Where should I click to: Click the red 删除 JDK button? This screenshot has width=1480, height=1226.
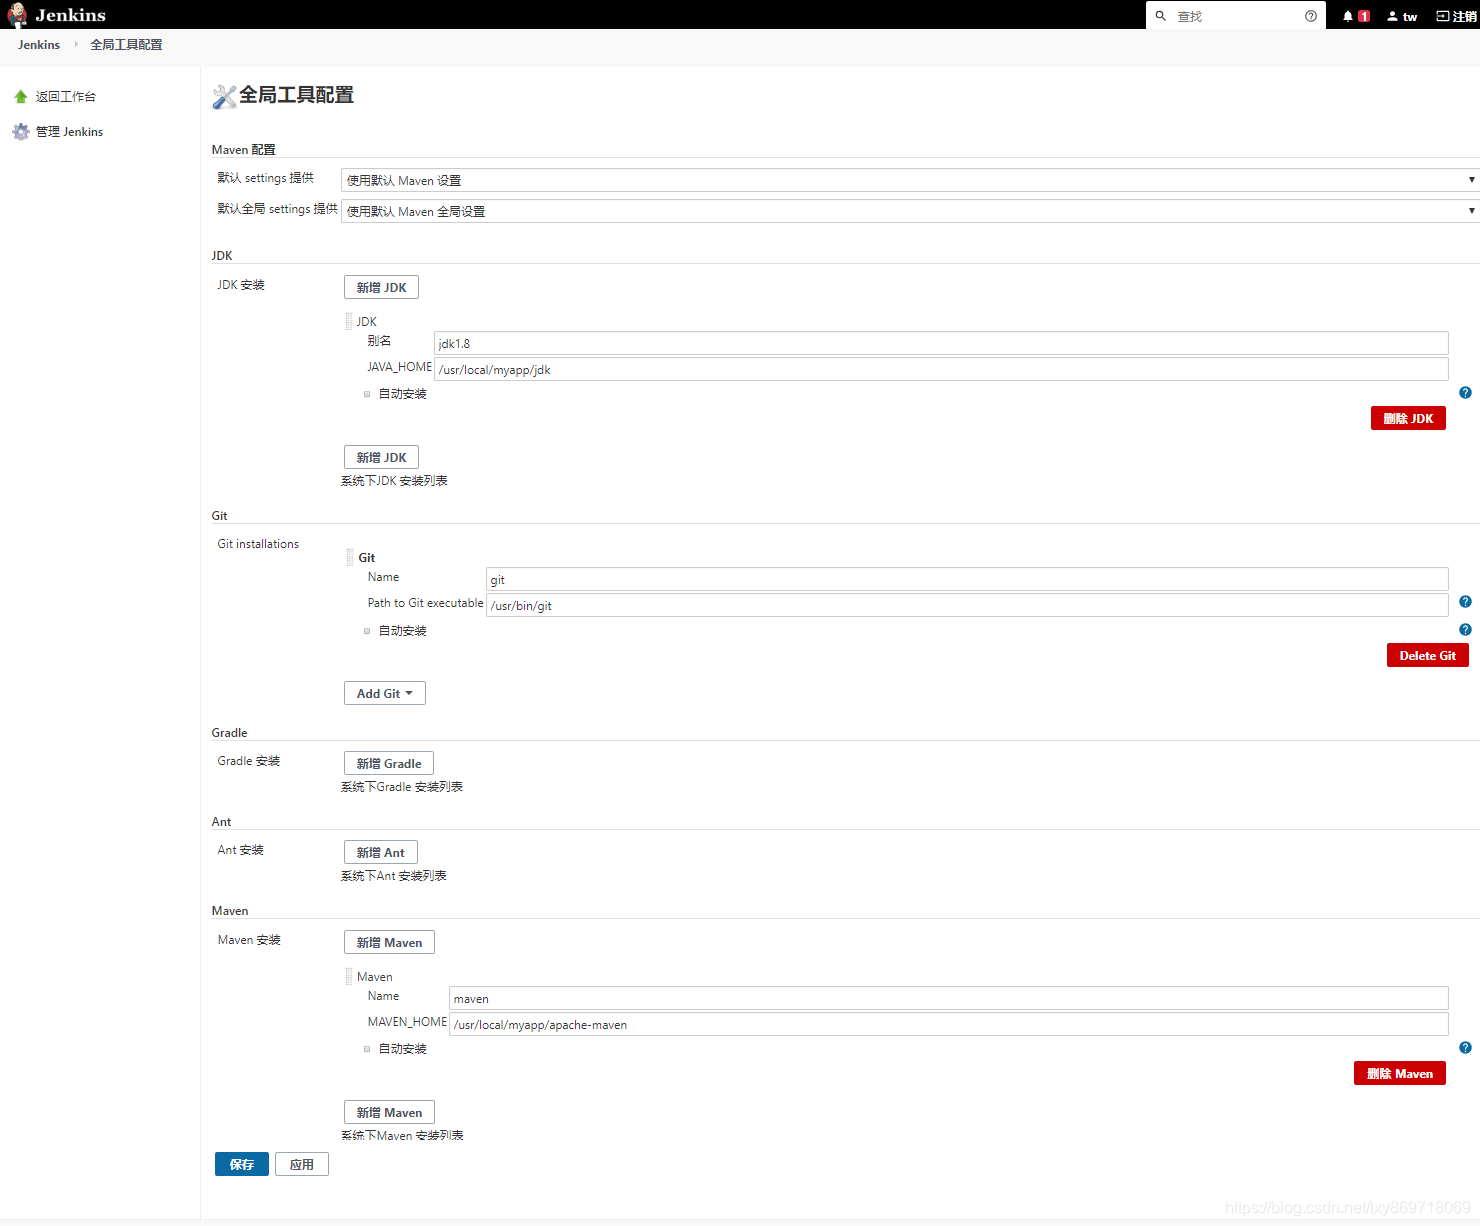click(1408, 418)
